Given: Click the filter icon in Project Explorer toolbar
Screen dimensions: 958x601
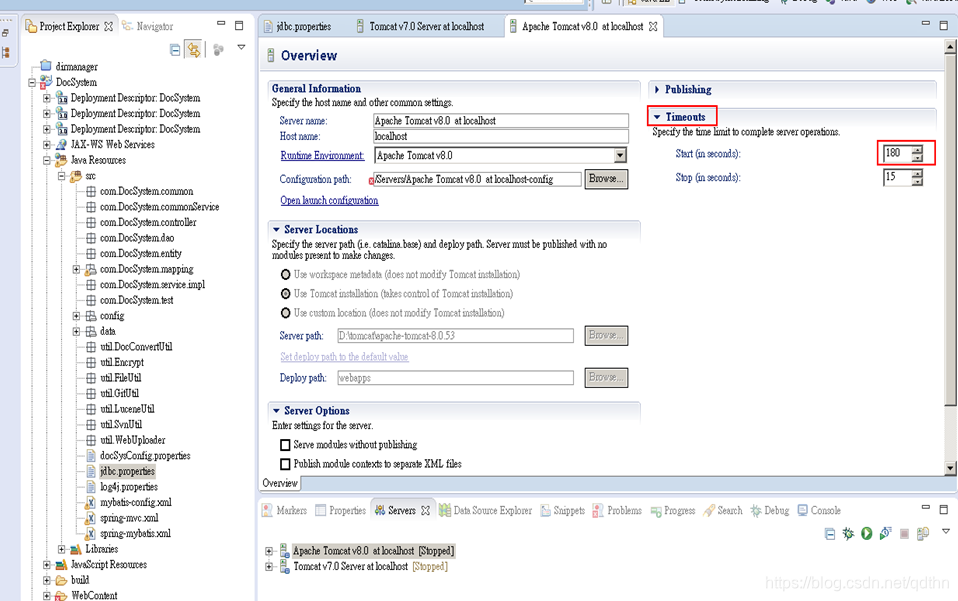Looking at the screenshot, I should pyautogui.click(x=218, y=50).
